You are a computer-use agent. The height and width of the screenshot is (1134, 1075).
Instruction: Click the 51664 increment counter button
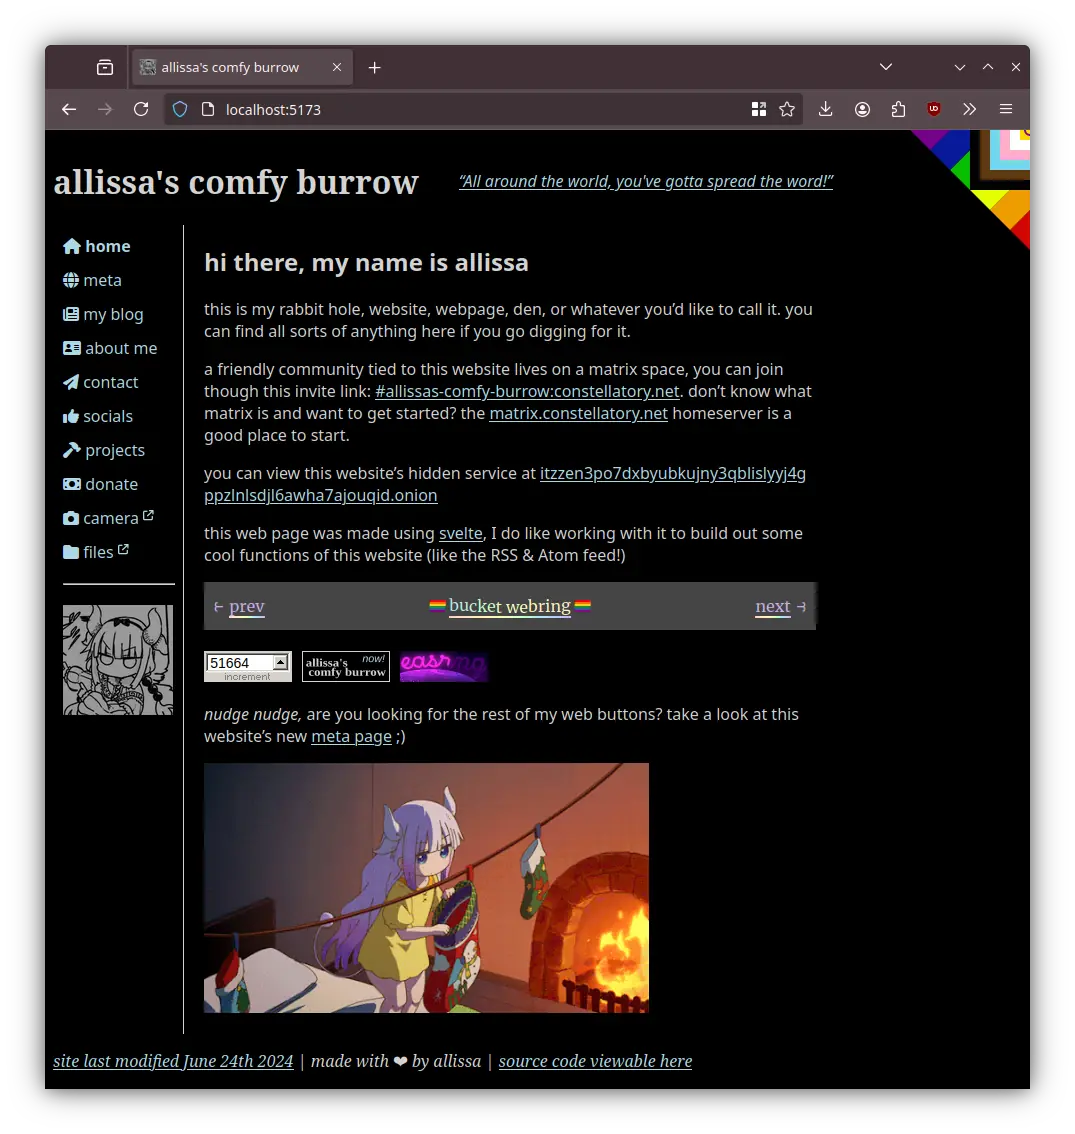coord(247,667)
